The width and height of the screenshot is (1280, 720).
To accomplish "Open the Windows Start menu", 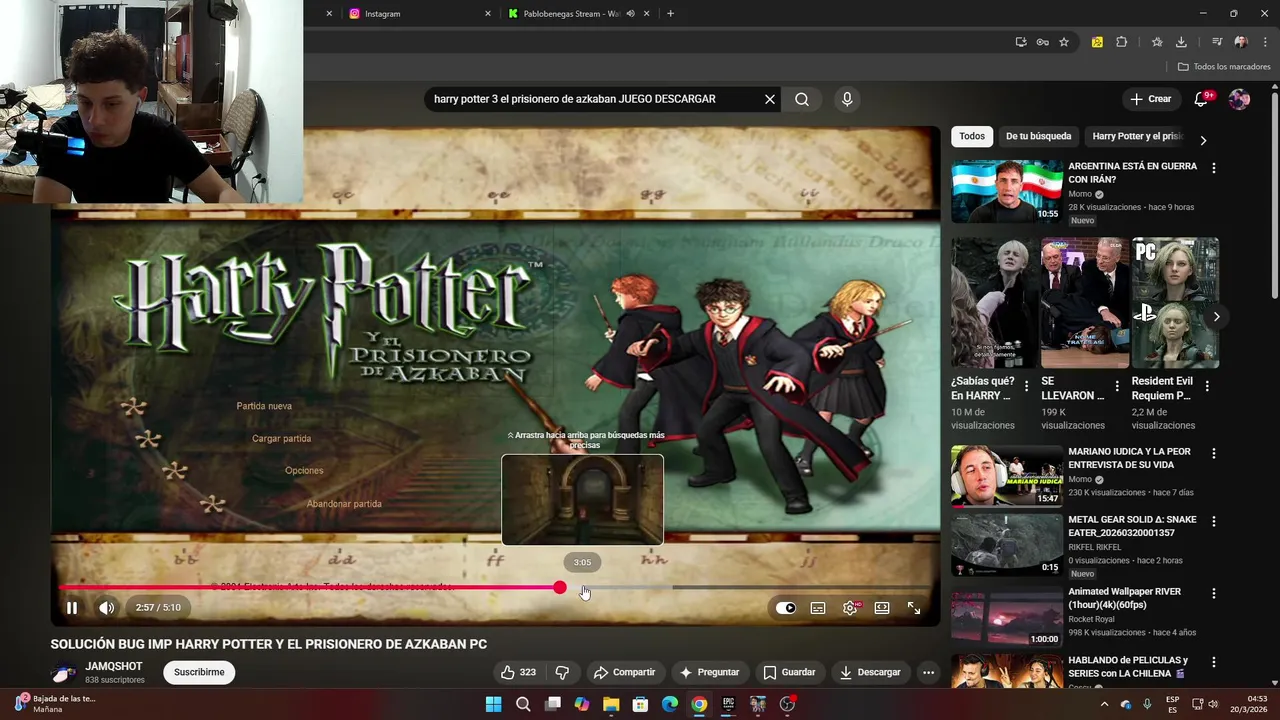I will click(493, 704).
